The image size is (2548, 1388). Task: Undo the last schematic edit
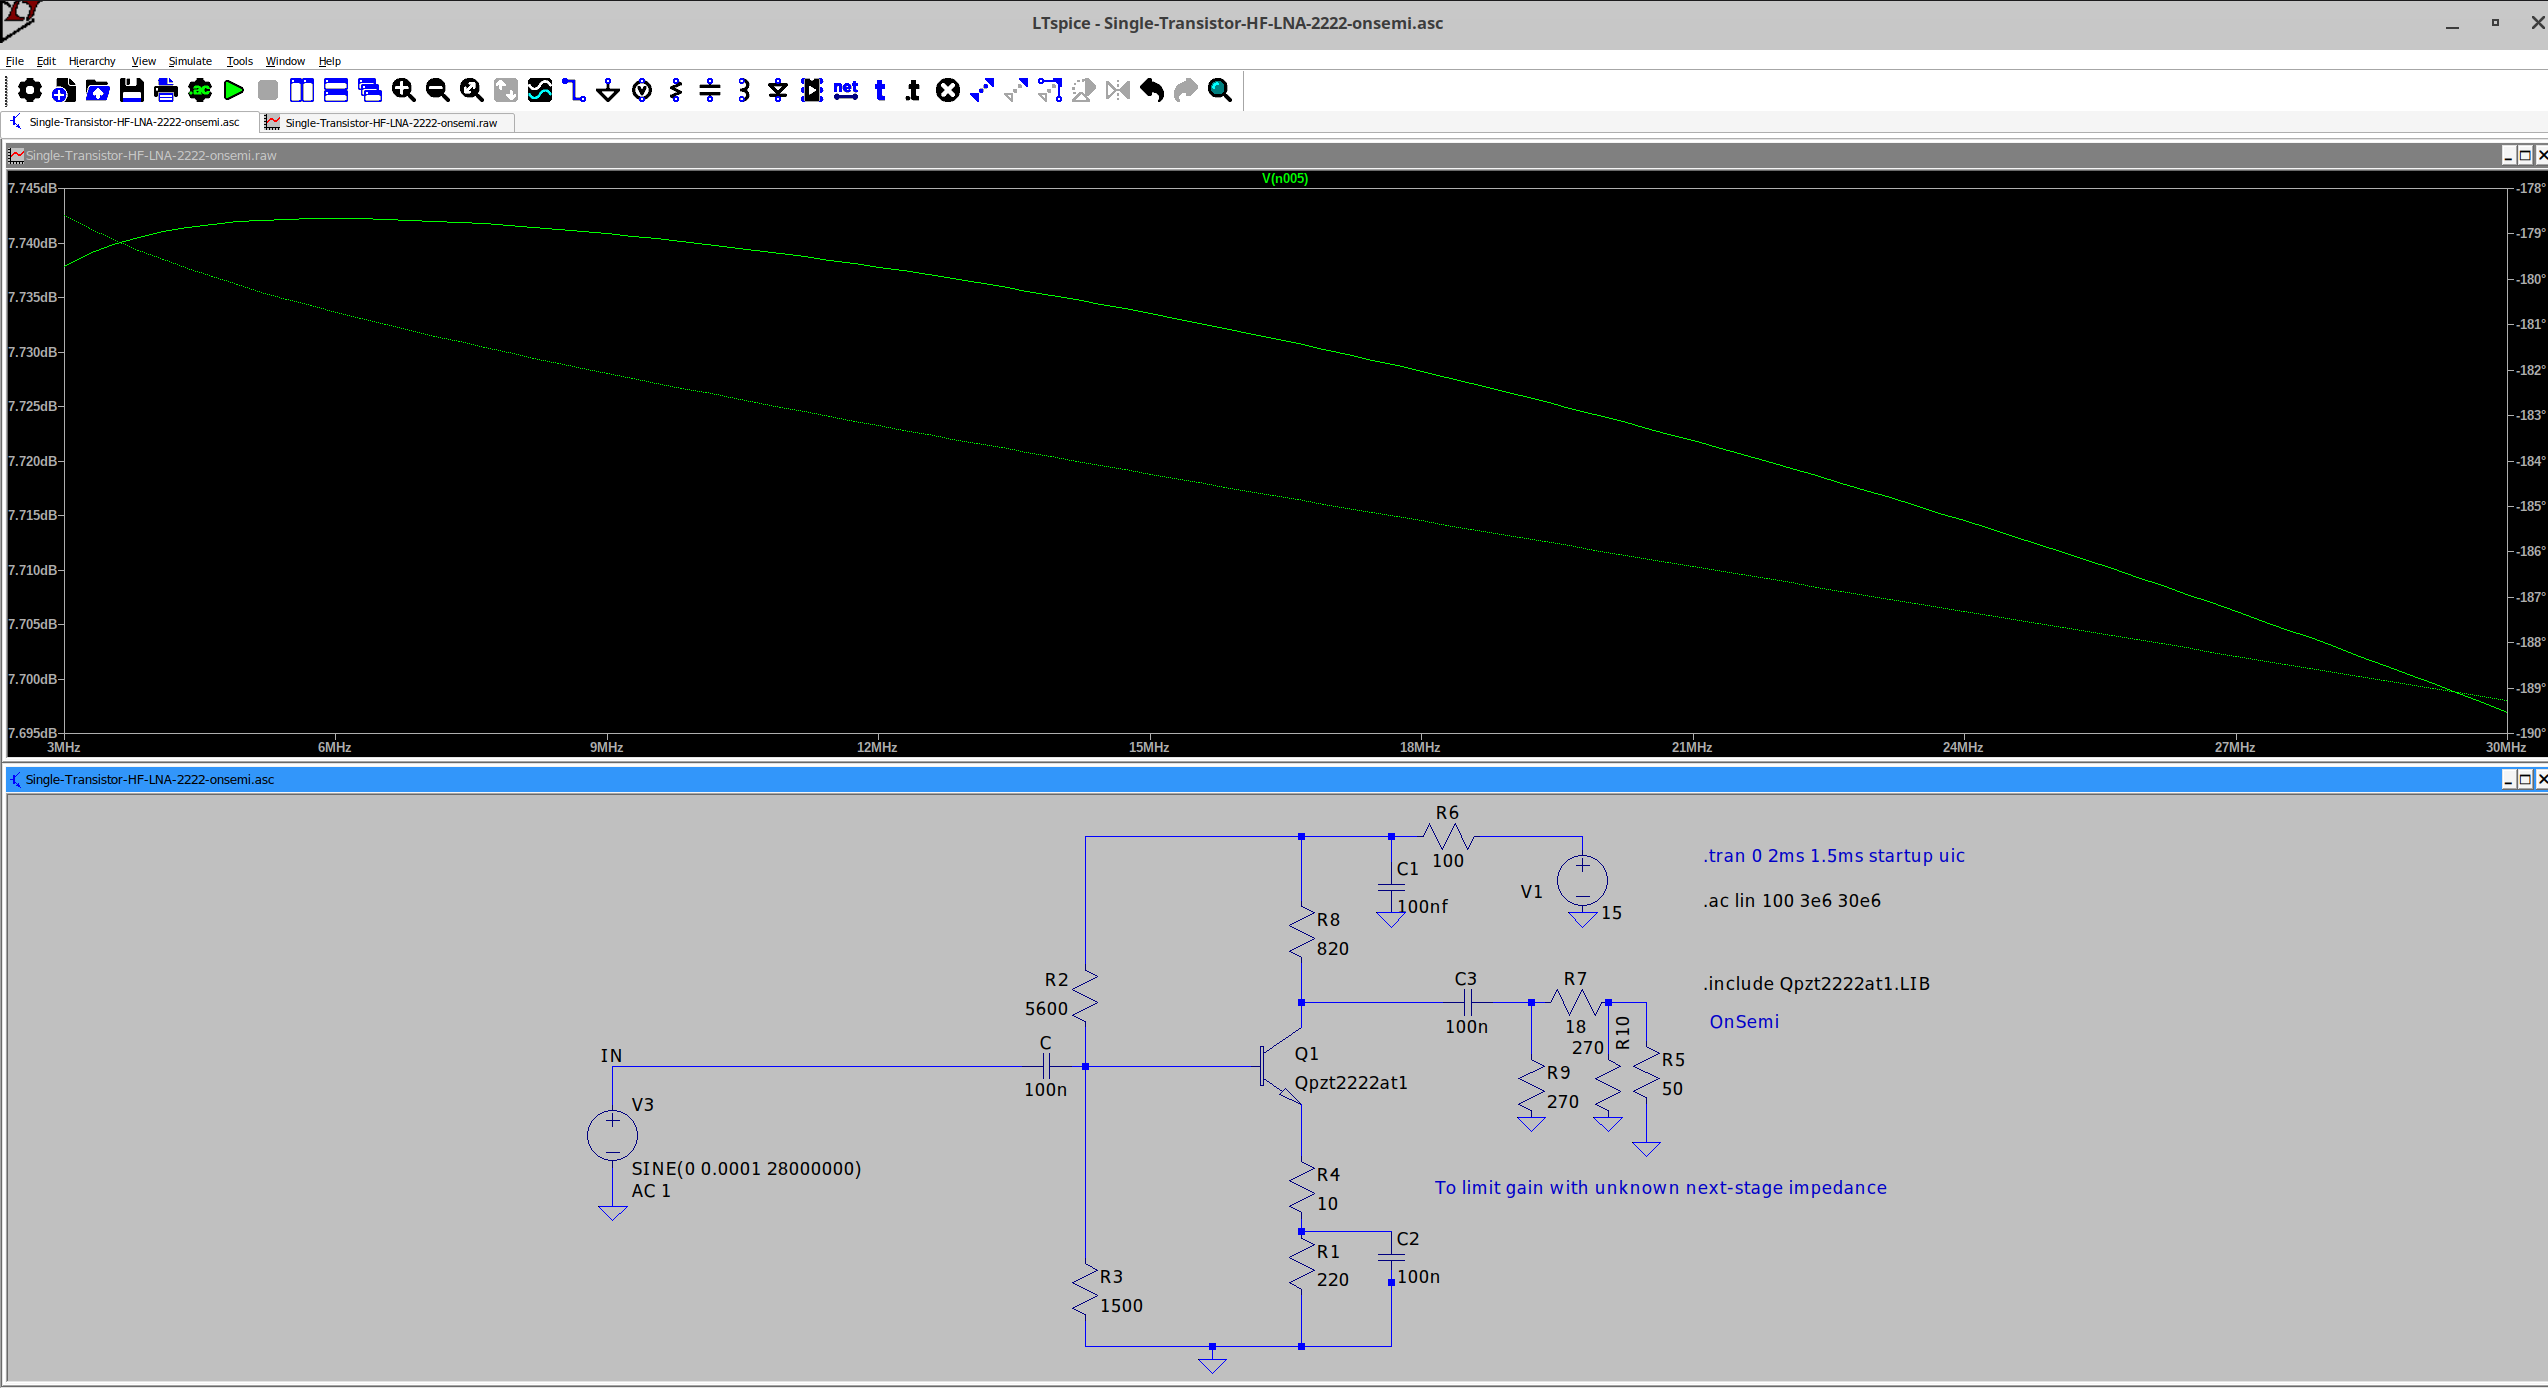coord(1151,90)
